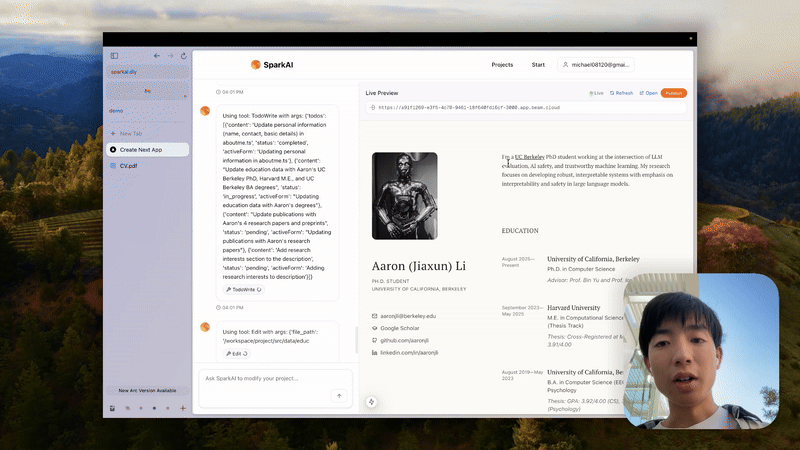Viewport: 800px width, 450px height.
Task: Toggle the Live status indicator
Action: 596,92
